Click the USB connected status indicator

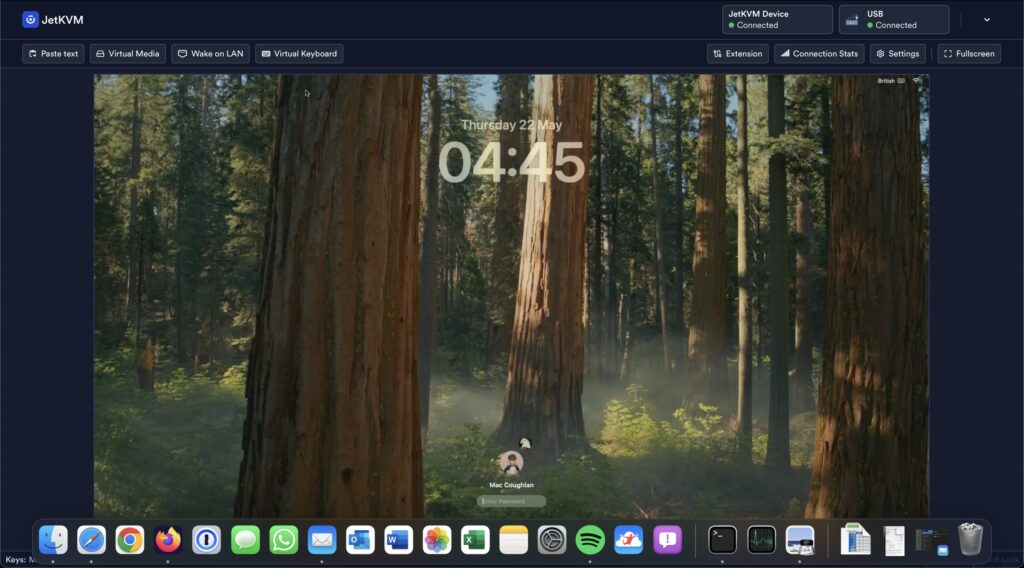[893, 20]
